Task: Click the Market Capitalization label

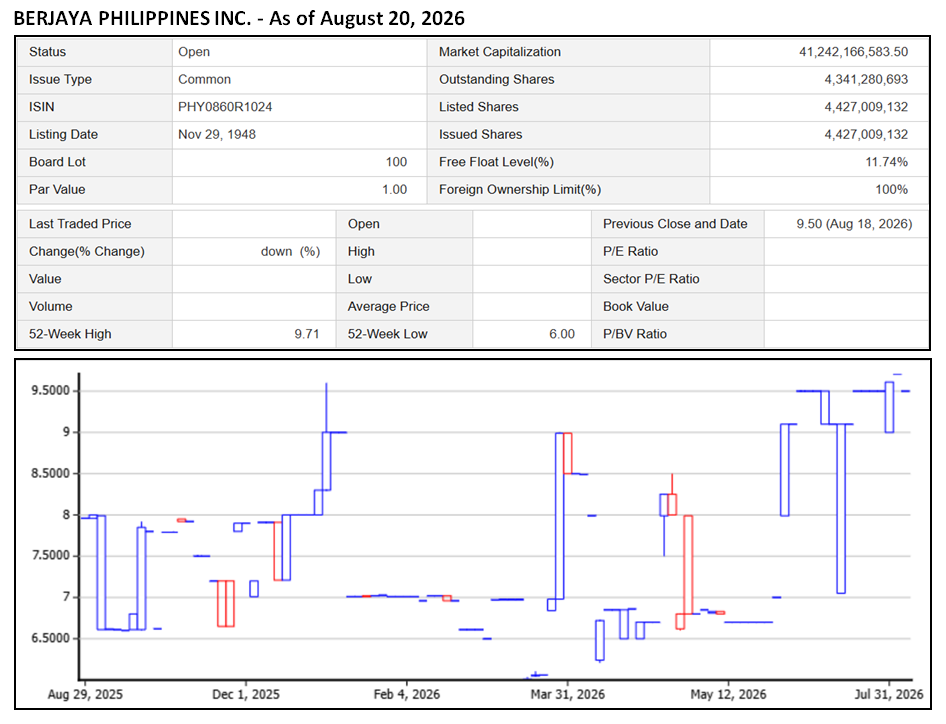Action: coord(500,52)
